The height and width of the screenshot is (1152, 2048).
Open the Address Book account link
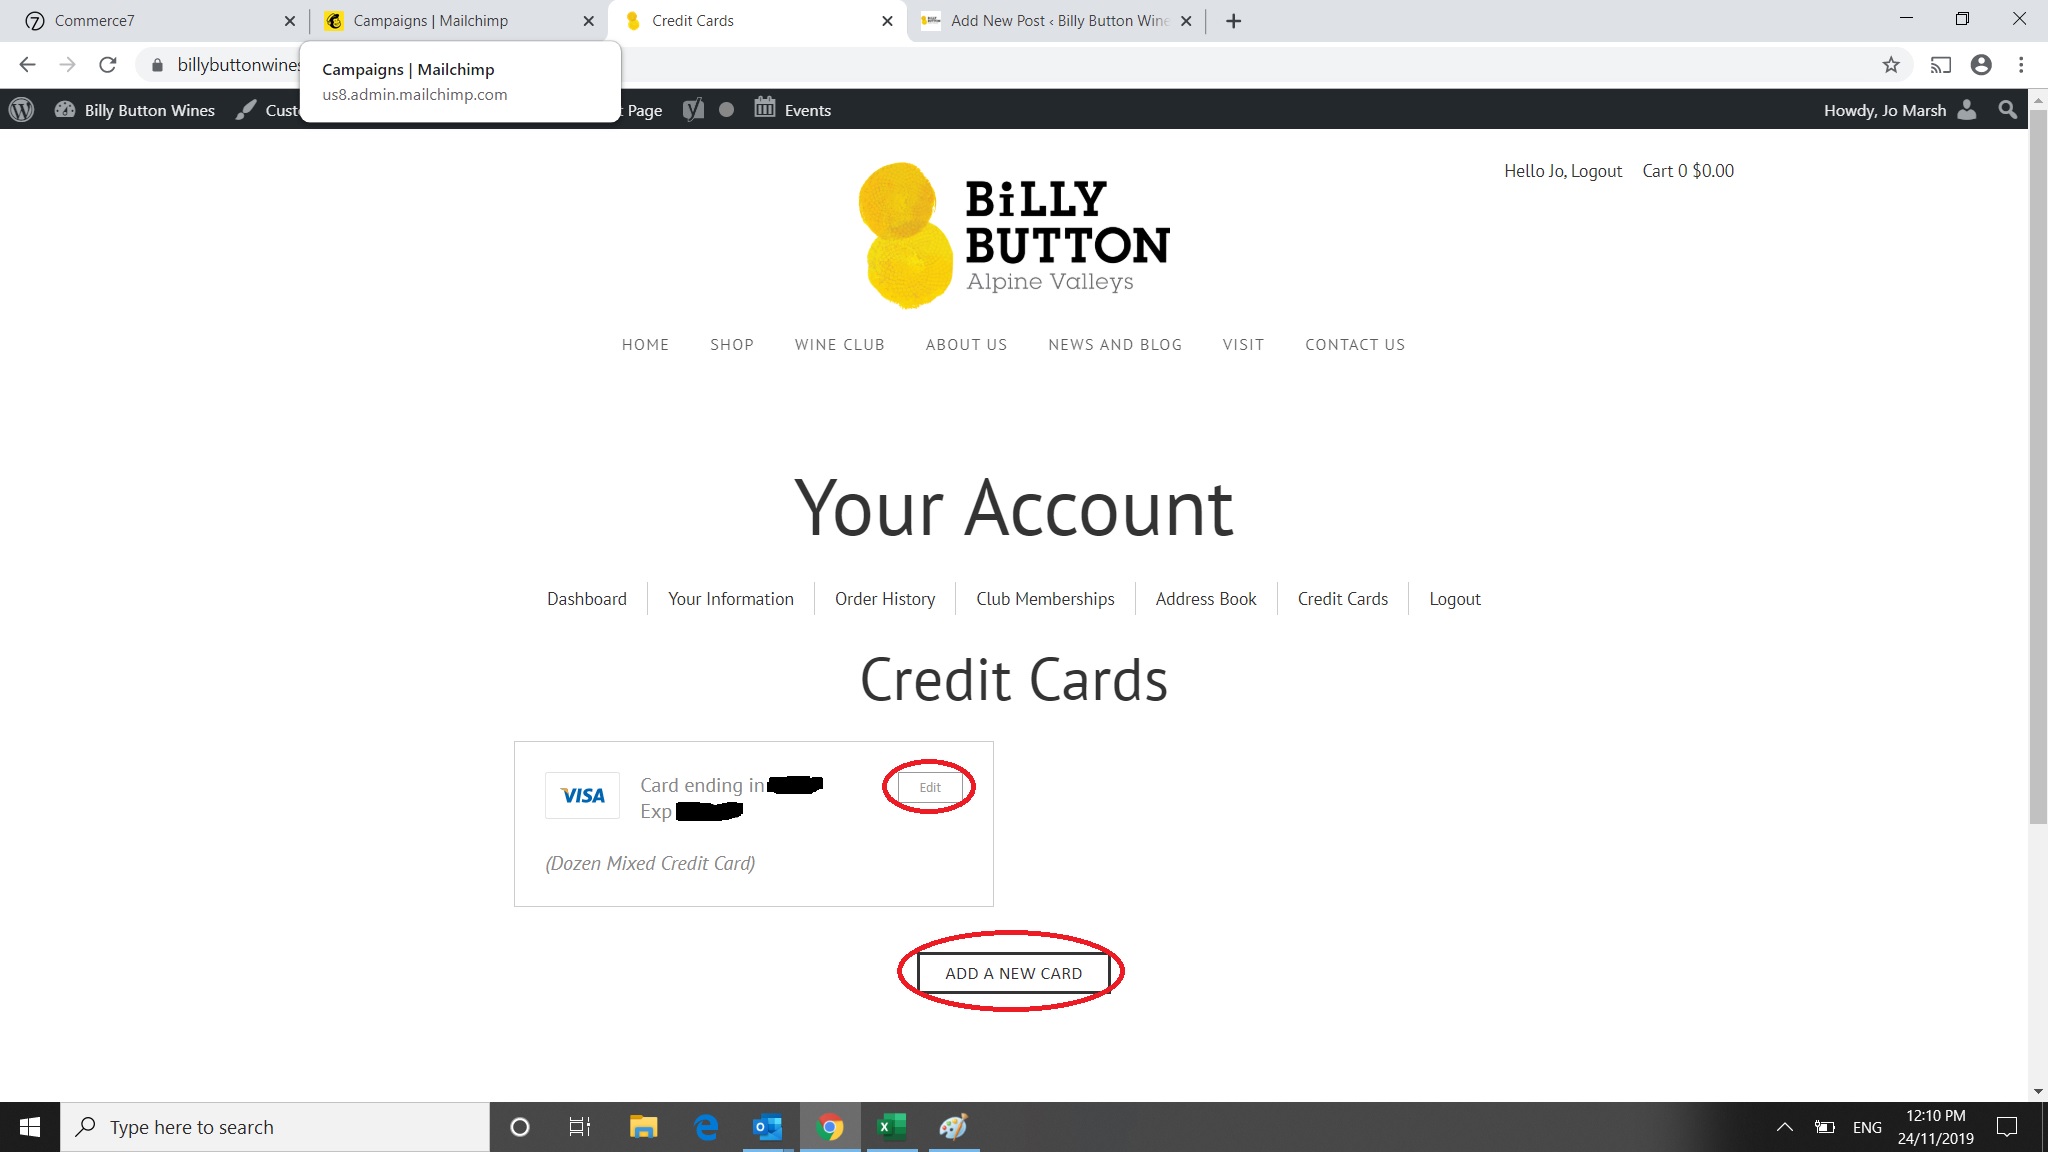click(x=1206, y=599)
